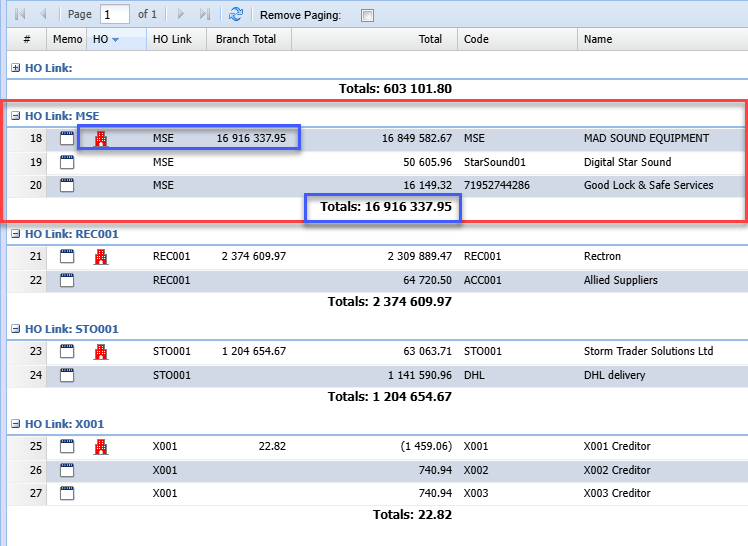Go to the first page
Screen dimensions: 748x546
coord(20,14)
